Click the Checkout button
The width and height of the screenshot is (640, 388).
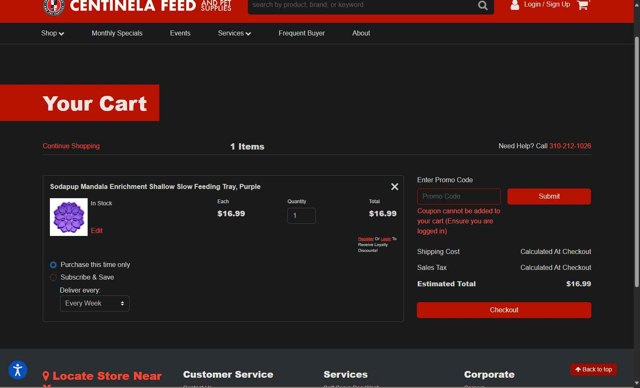click(x=504, y=310)
